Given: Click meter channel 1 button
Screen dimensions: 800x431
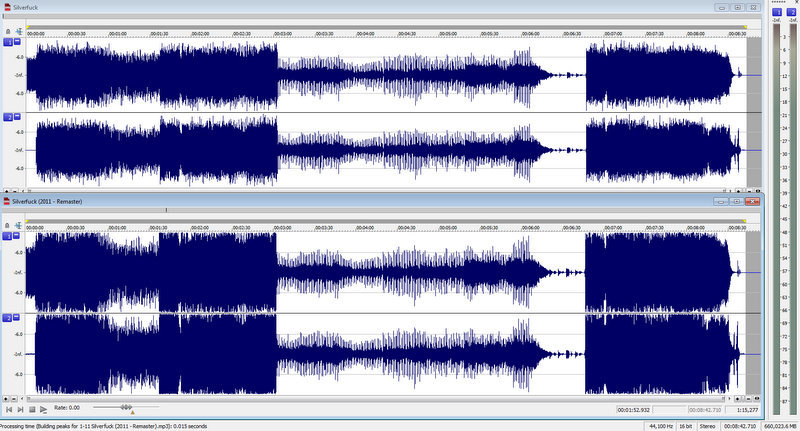Looking at the screenshot, I should click(x=777, y=12).
